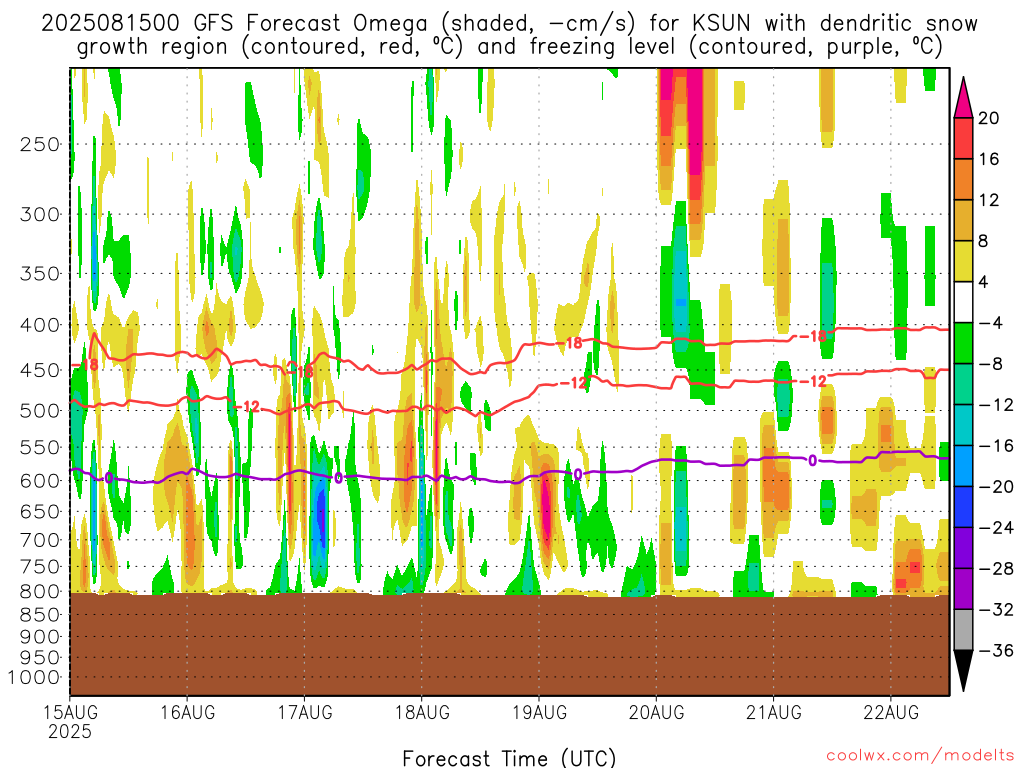This screenshot has height=768, width=1024.
Task: Click the 750 pressure level label
Action: 40,567
